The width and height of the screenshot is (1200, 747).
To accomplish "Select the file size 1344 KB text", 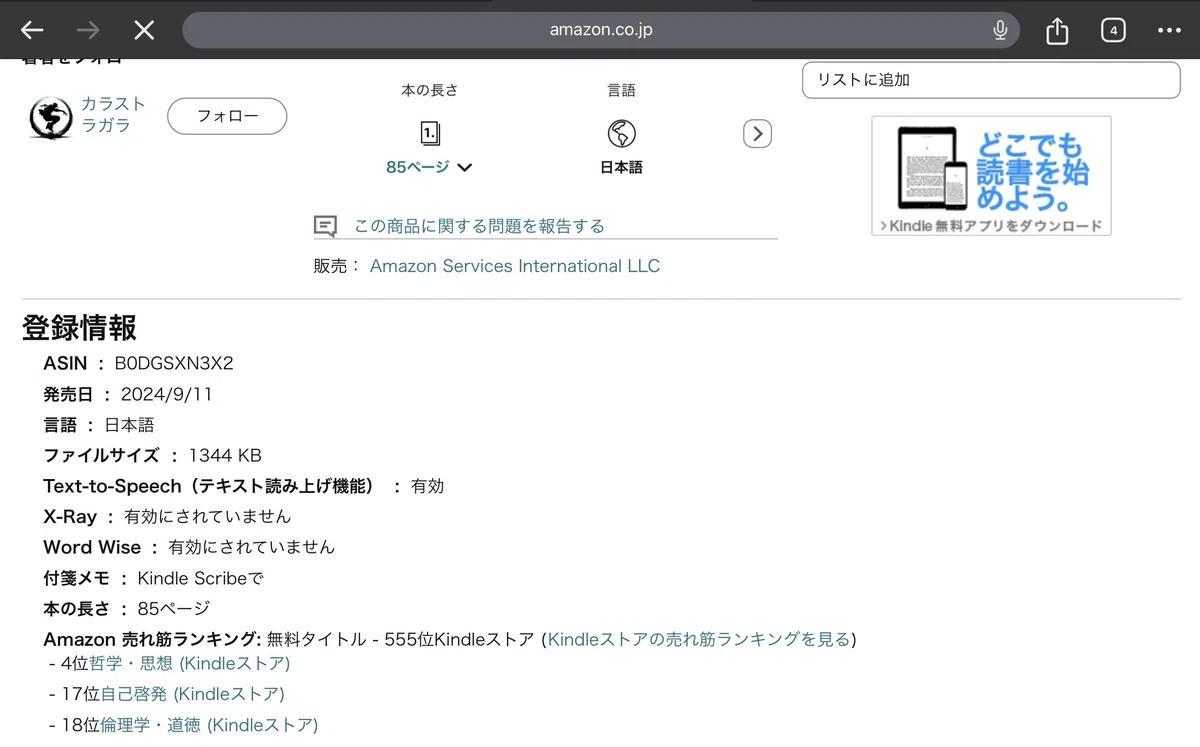I will 225,456.
